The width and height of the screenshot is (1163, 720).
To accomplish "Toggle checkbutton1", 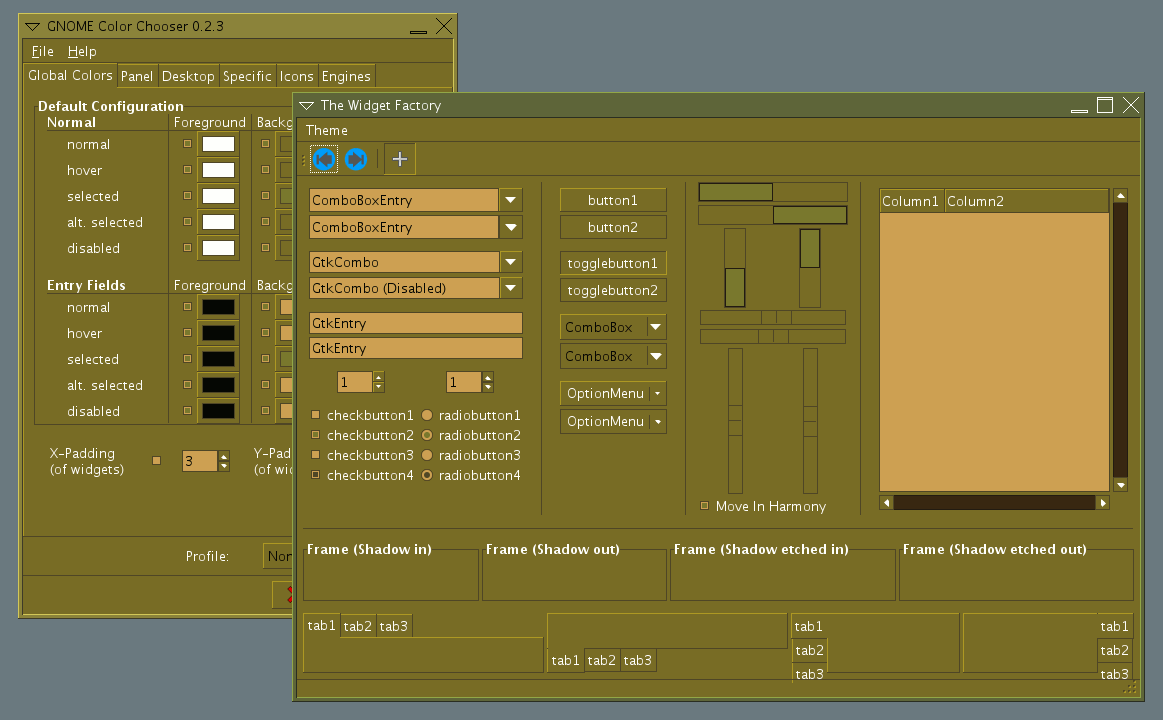I will point(315,415).
